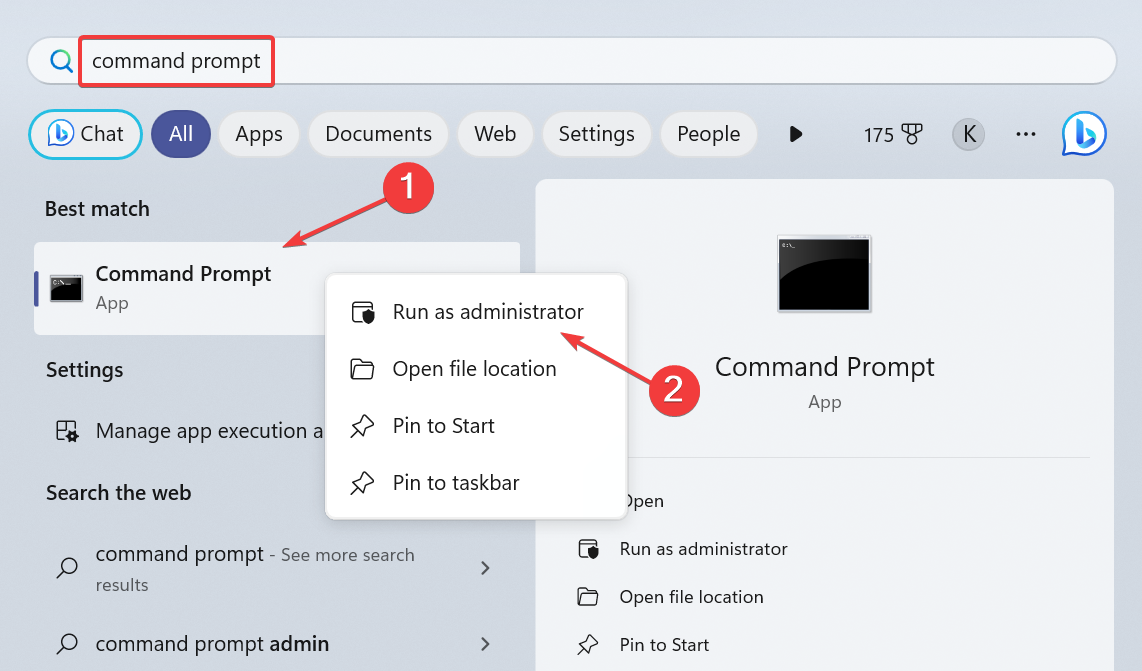
Task: Show more filter tabs with play arrow
Action: pos(796,134)
